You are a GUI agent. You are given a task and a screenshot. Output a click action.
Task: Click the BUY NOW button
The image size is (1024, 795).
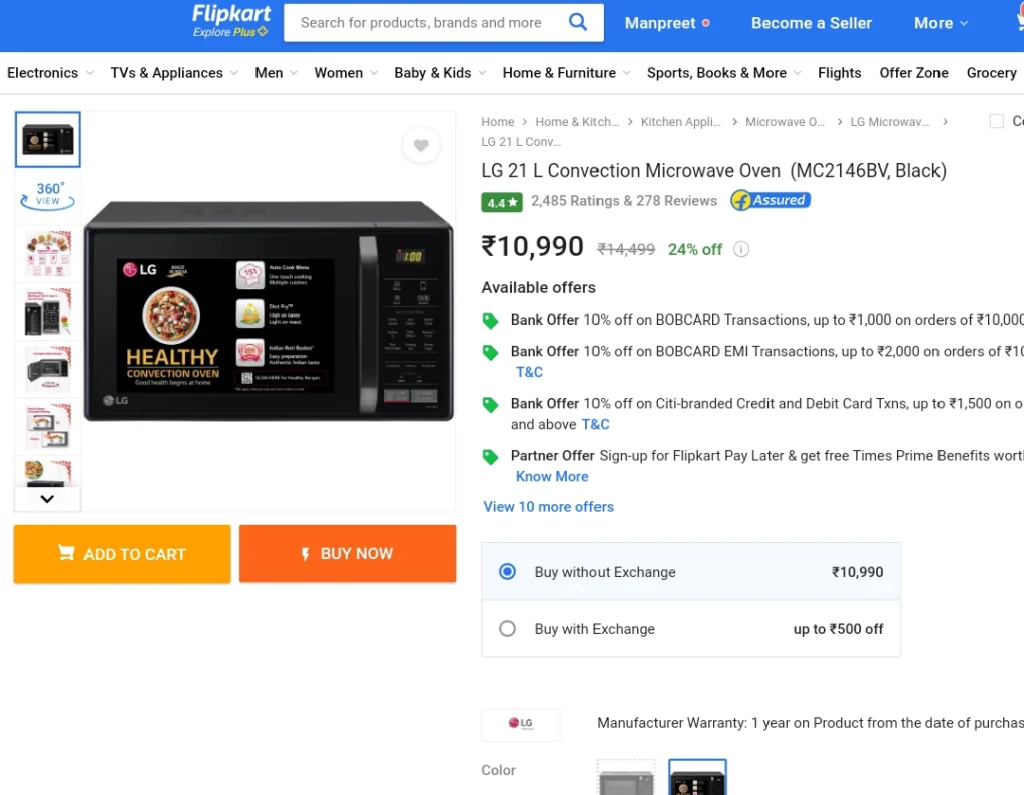click(347, 553)
